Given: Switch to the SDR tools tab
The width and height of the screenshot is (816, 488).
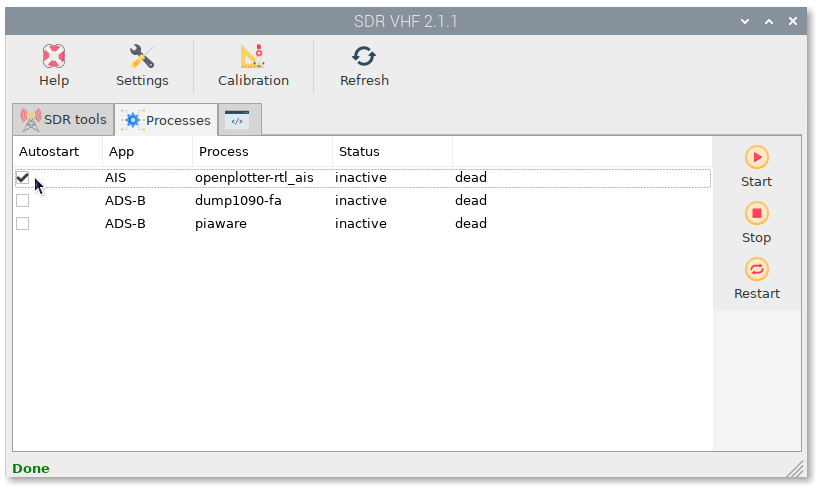Looking at the screenshot, I should 63,120.
